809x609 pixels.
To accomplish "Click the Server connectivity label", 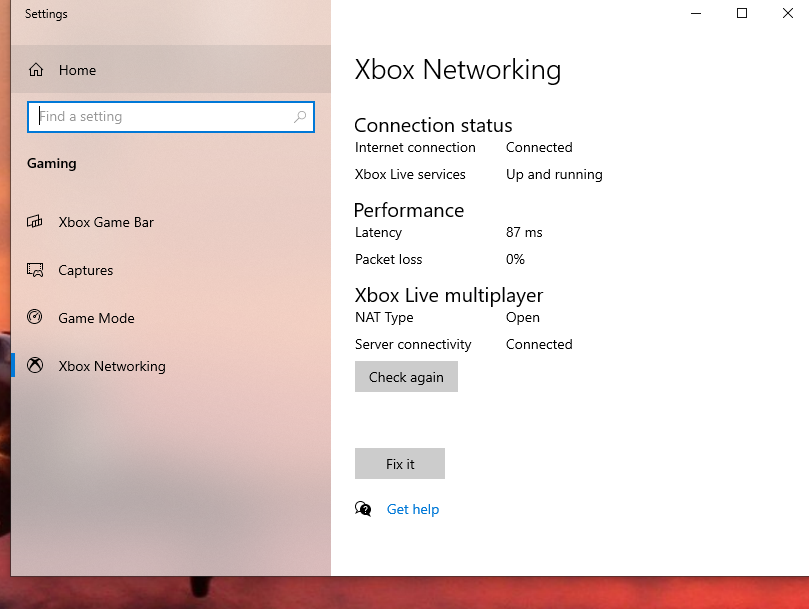I will pyautogui.click(x=413, y=344).
